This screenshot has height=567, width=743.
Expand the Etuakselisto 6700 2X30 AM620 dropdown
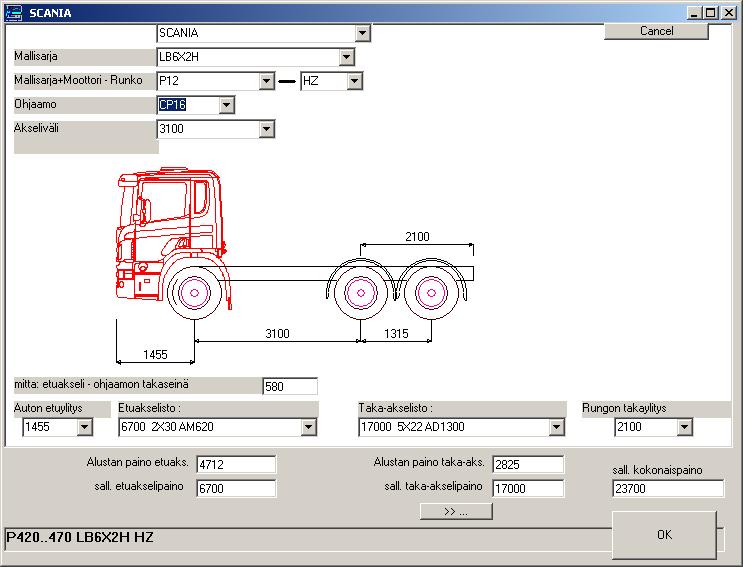[308, 427]
